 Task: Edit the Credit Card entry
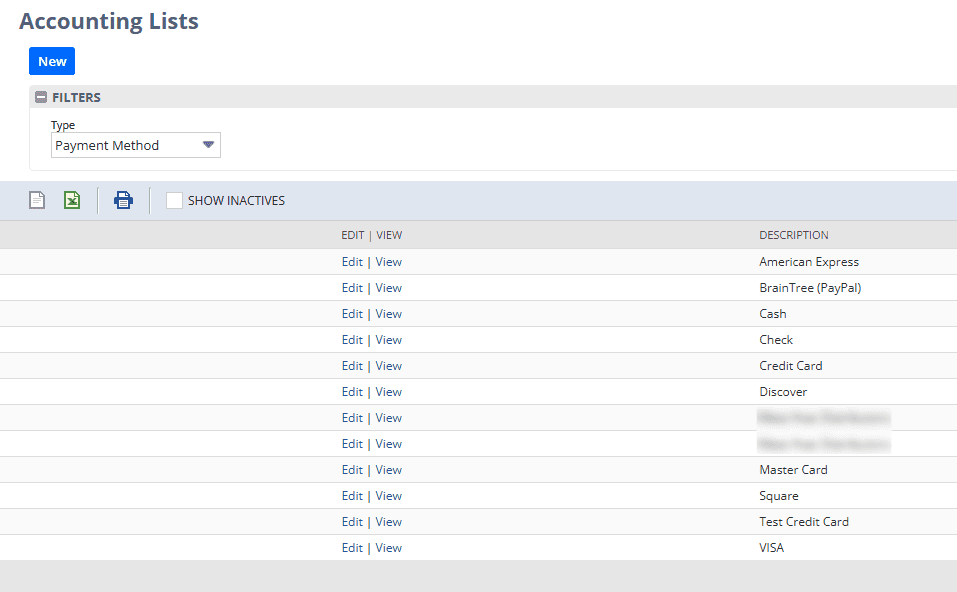352,366
